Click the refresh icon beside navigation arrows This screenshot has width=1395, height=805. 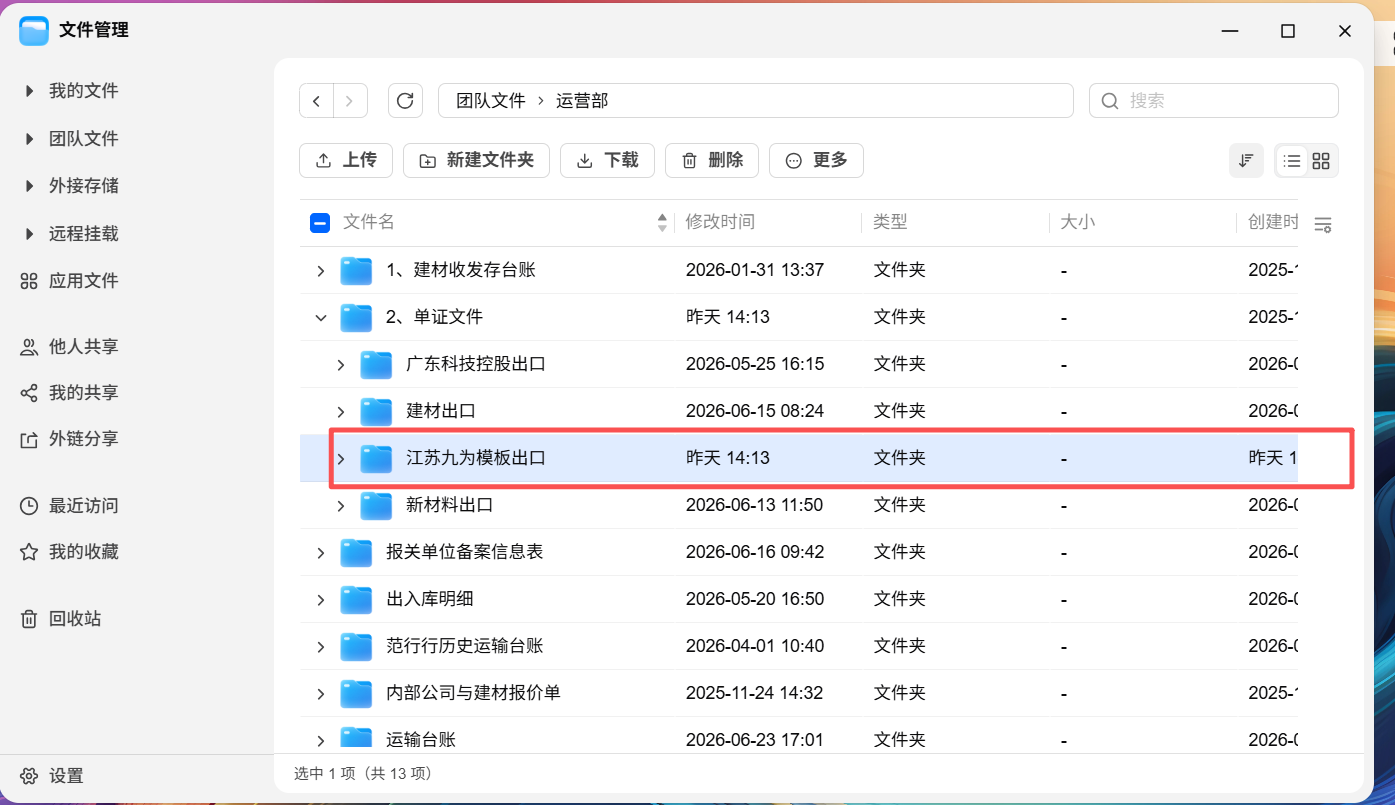click(x=405, y=101)
